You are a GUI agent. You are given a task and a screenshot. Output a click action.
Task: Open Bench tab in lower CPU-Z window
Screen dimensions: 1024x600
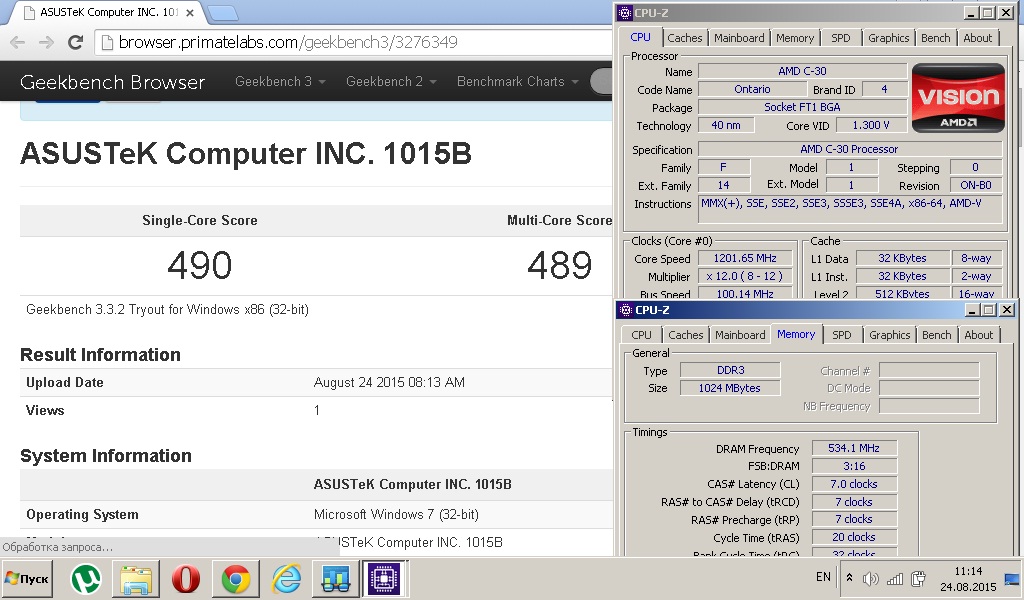[936, 335]
